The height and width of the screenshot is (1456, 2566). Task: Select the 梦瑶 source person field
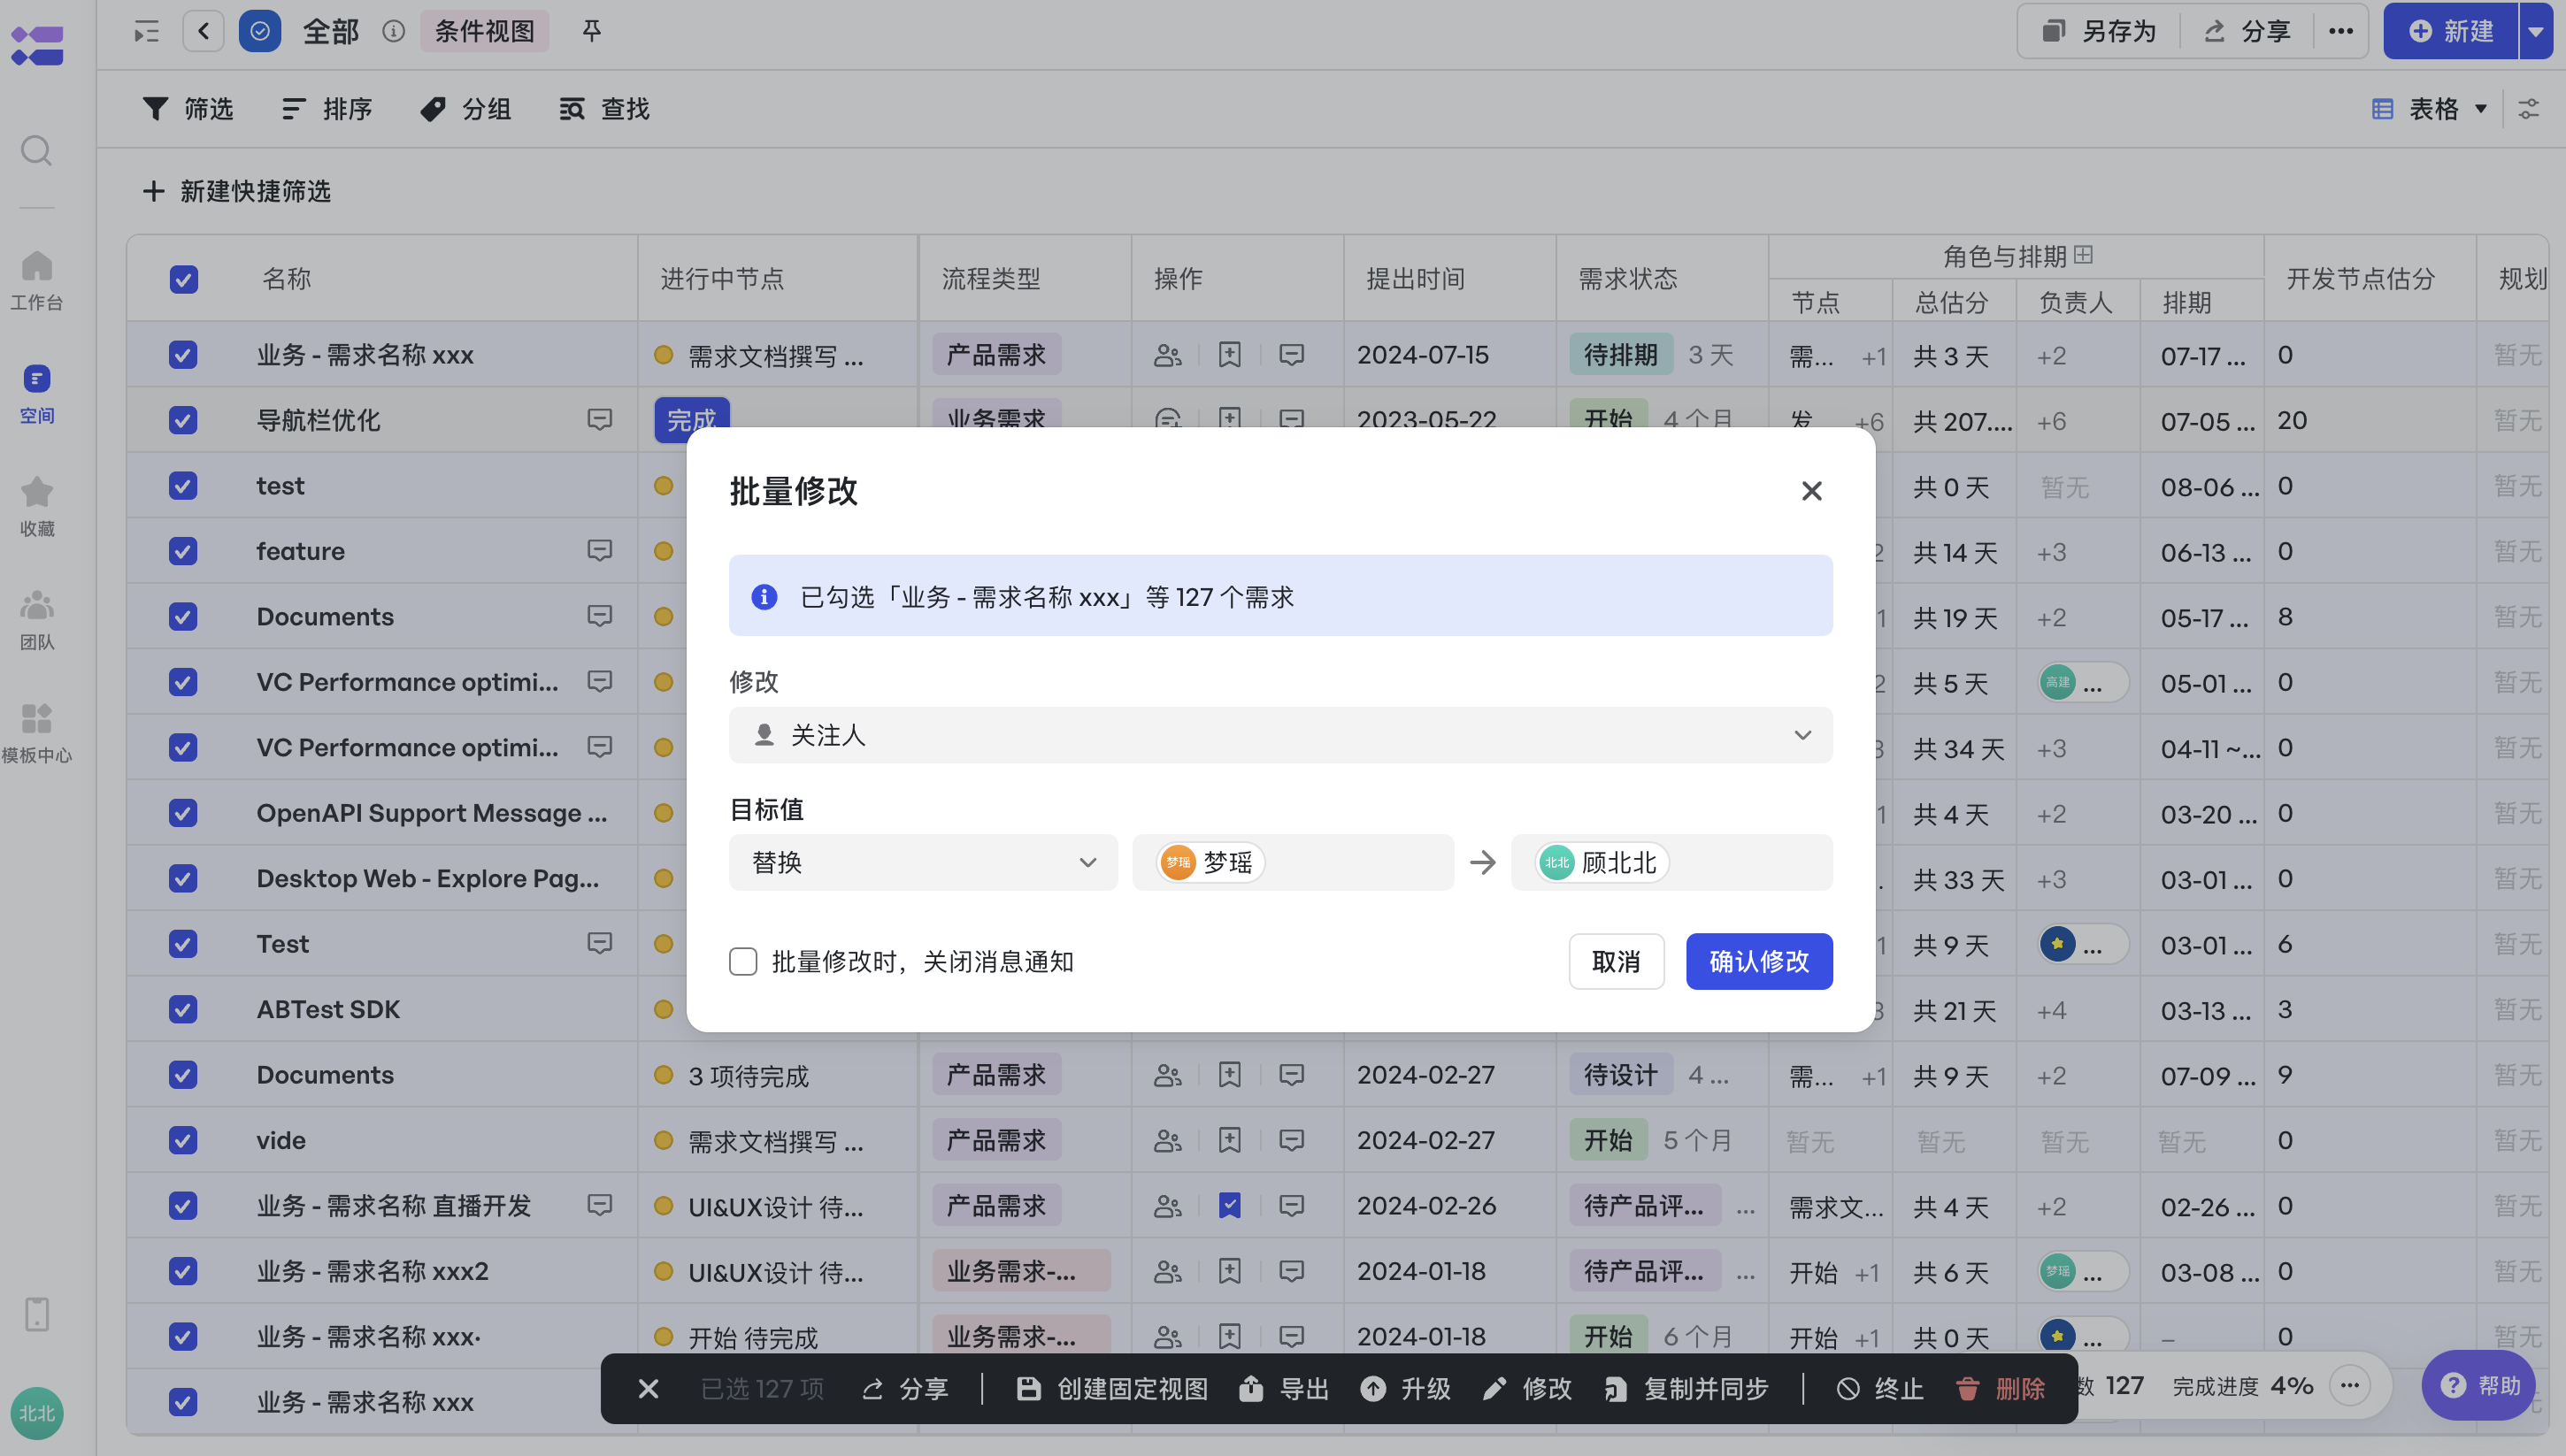click(1293, 862)
